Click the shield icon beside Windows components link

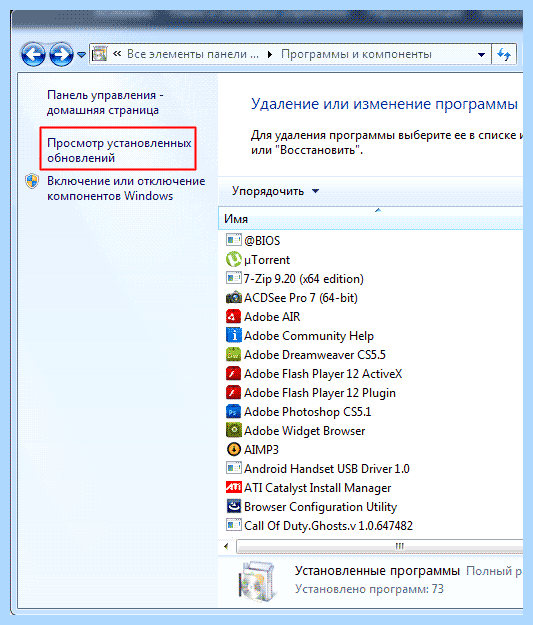[x=32, y=181]
